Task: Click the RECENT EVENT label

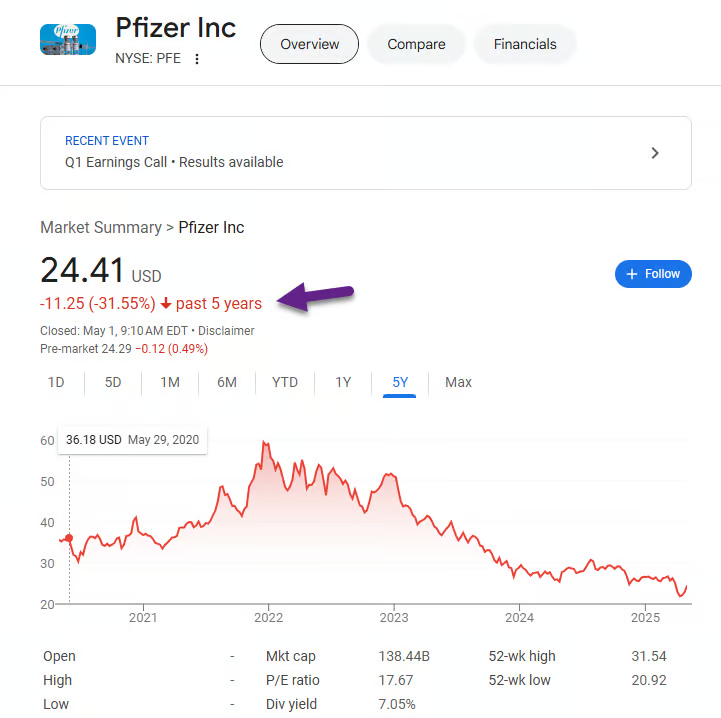Action: (107, 141)
